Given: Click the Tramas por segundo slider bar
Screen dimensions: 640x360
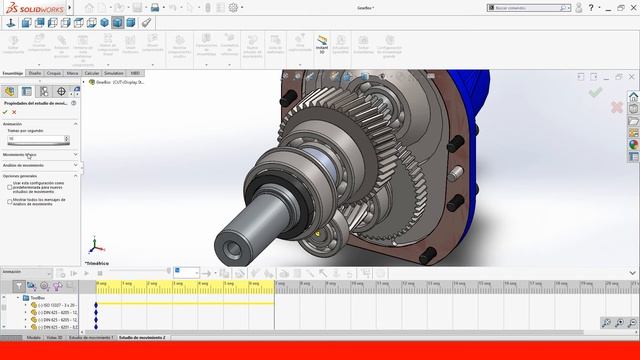Looking at the screenshot, I should 38,144.
